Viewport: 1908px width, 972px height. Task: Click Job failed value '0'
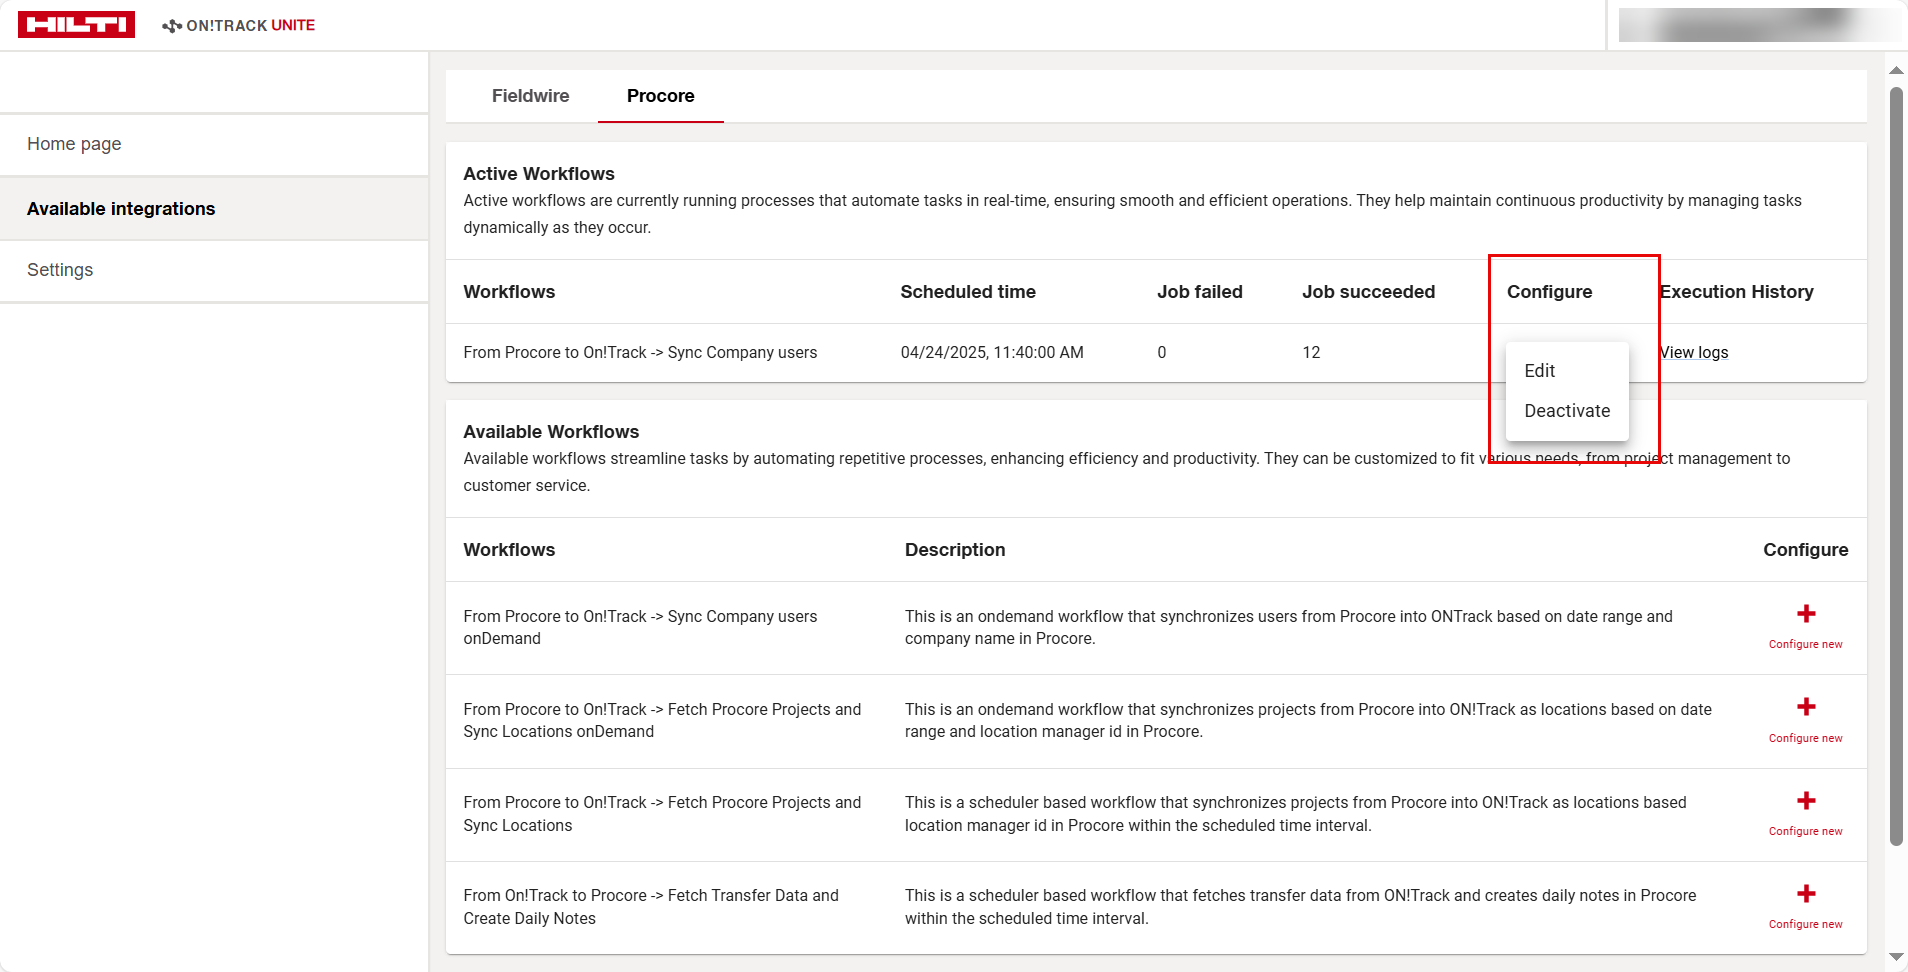click(1162, 353)
